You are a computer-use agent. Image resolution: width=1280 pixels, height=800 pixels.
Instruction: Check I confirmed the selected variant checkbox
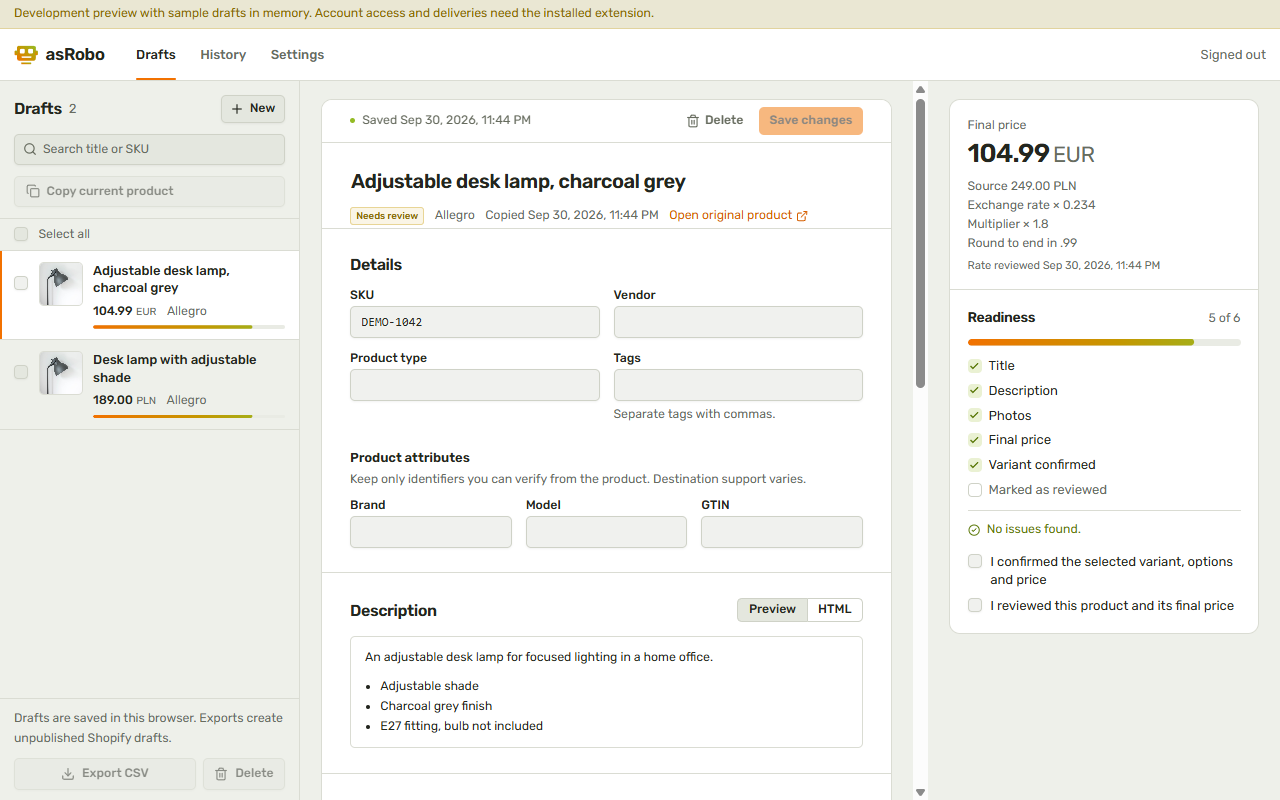tap(975, 562)
